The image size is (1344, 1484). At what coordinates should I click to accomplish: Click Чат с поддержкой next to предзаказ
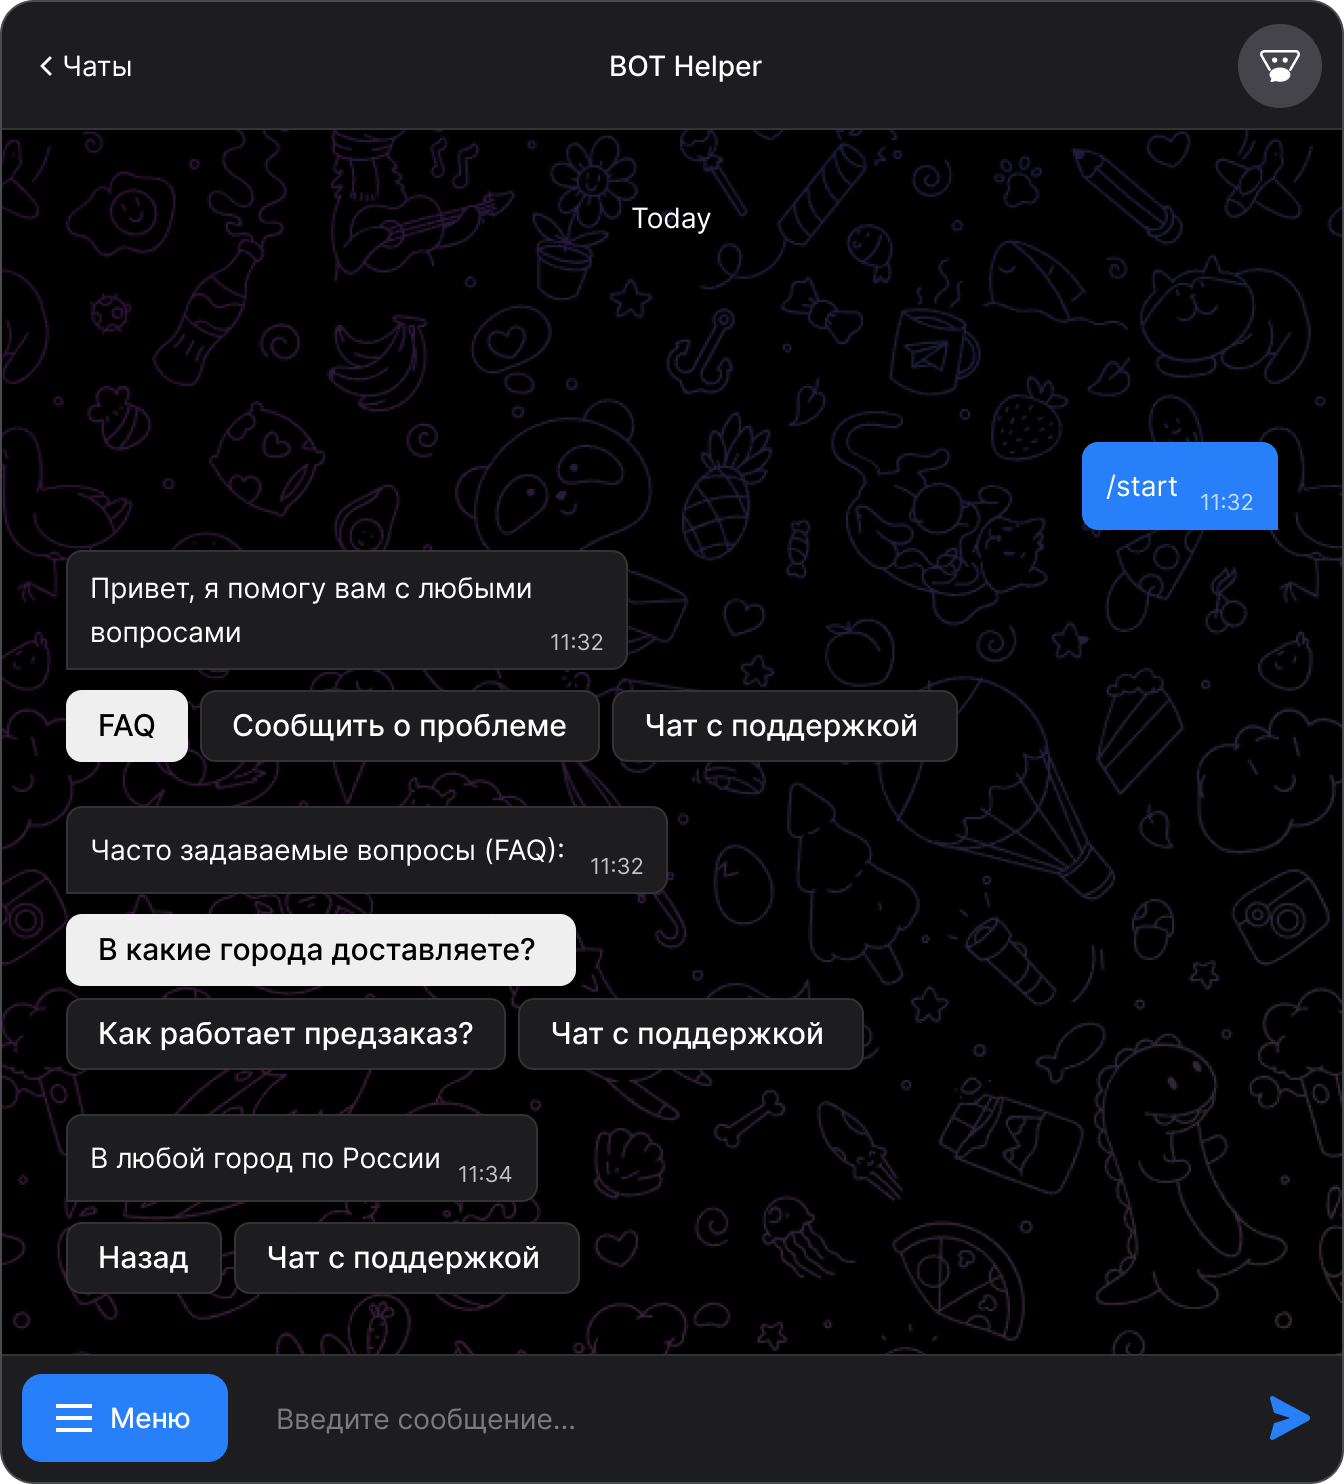point(691,1034)
